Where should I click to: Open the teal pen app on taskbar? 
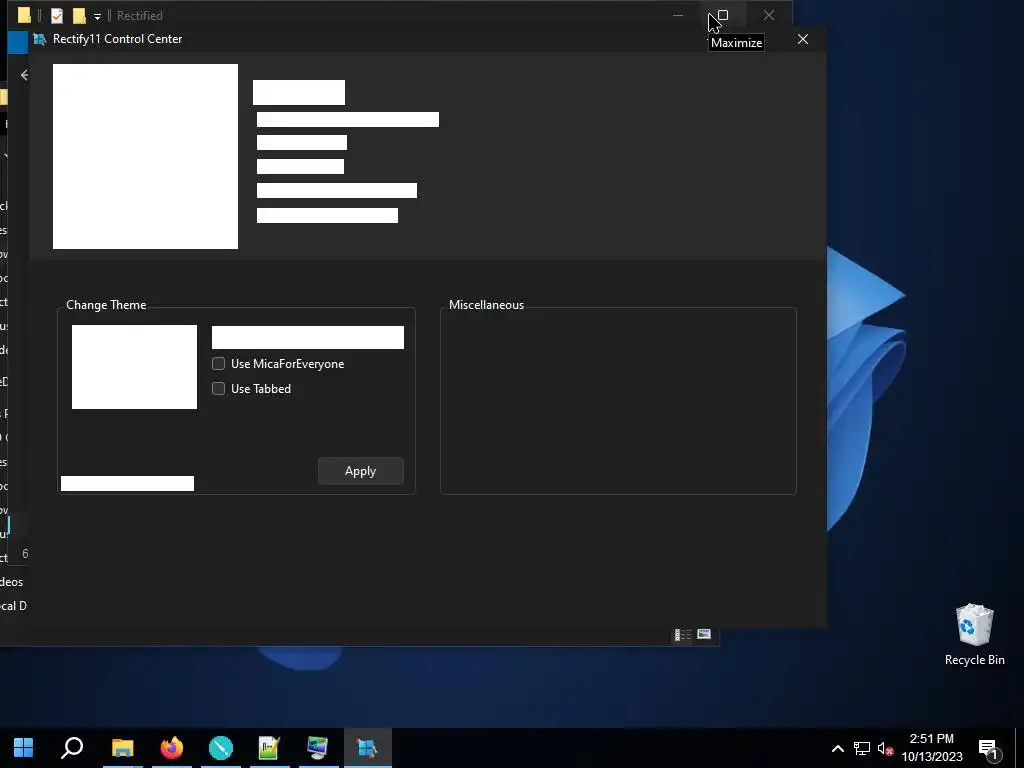pos(221,748)
